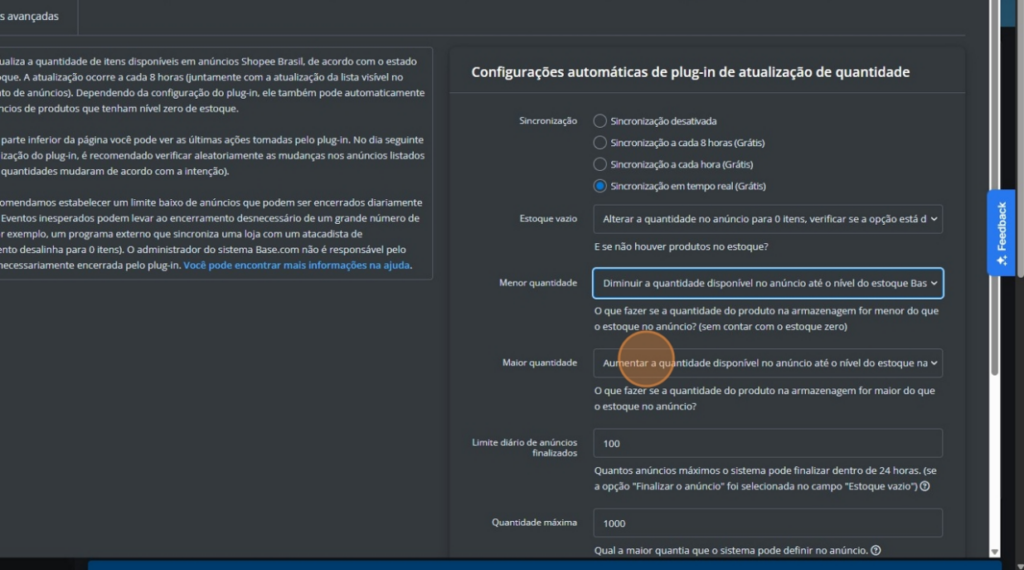The image size is (1024, 570).
Task: Choose 'Sincronização a cada 8 horas' radio
Action: [x=600, y=143]
